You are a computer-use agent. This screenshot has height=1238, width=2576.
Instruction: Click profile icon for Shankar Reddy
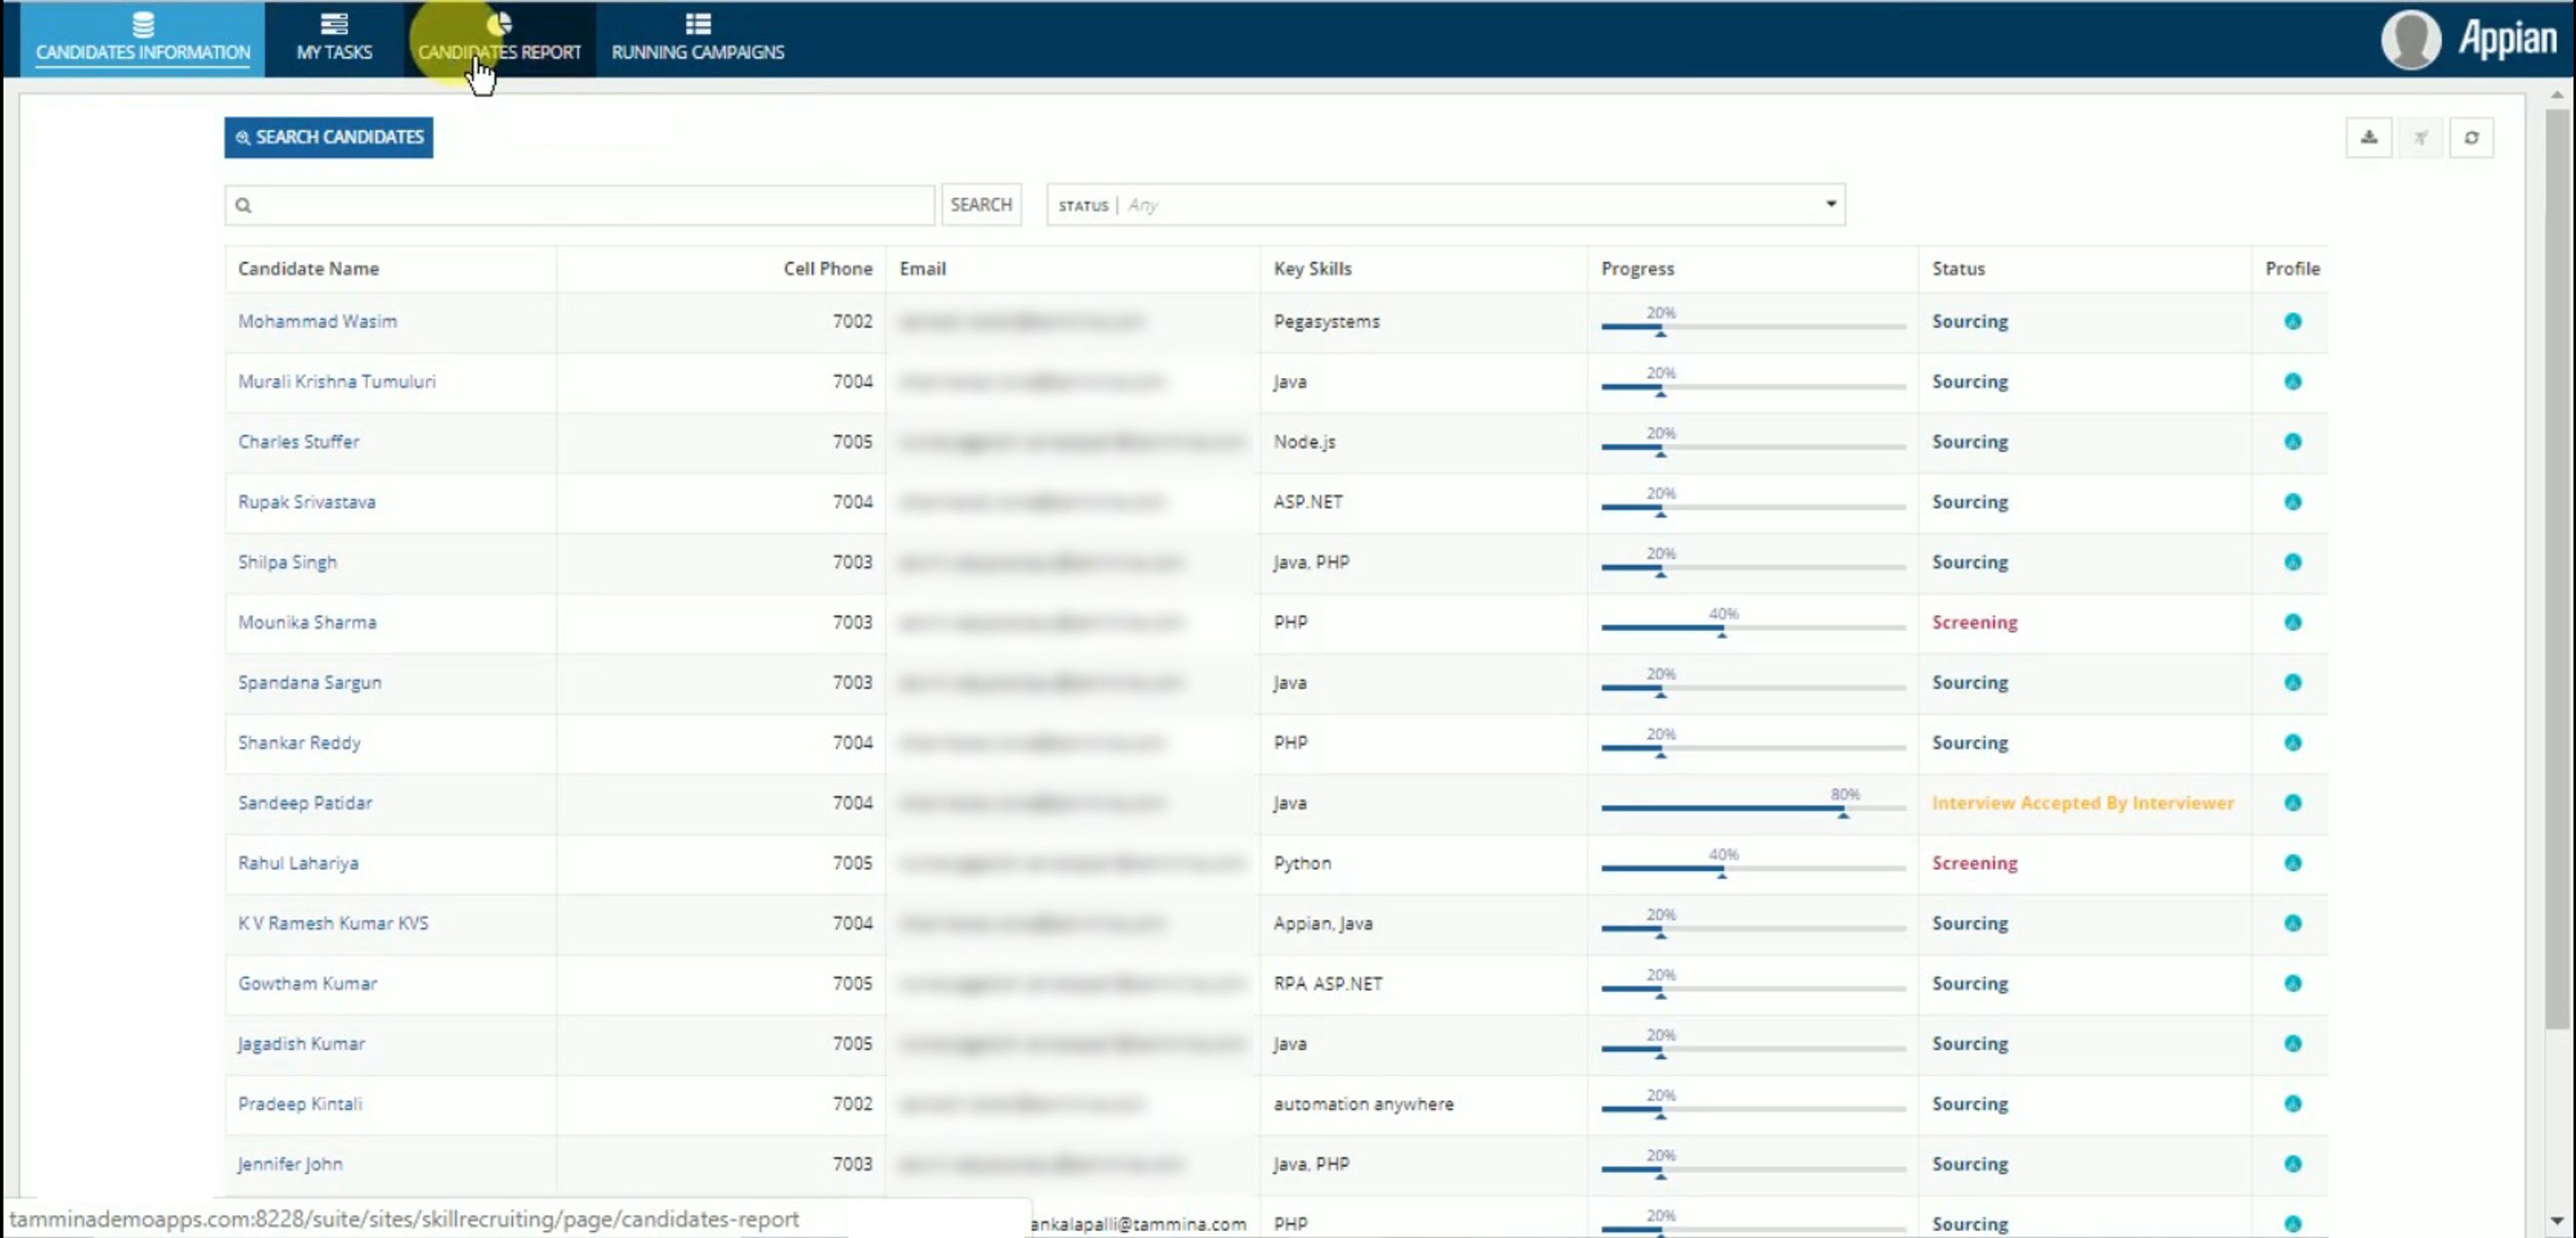2293,742
